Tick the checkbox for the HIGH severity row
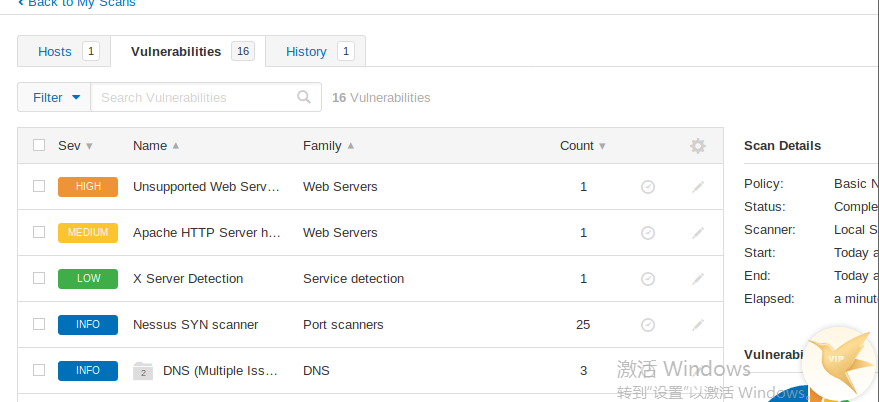This screenshot has width=879, height=402. tap(39, 186)
